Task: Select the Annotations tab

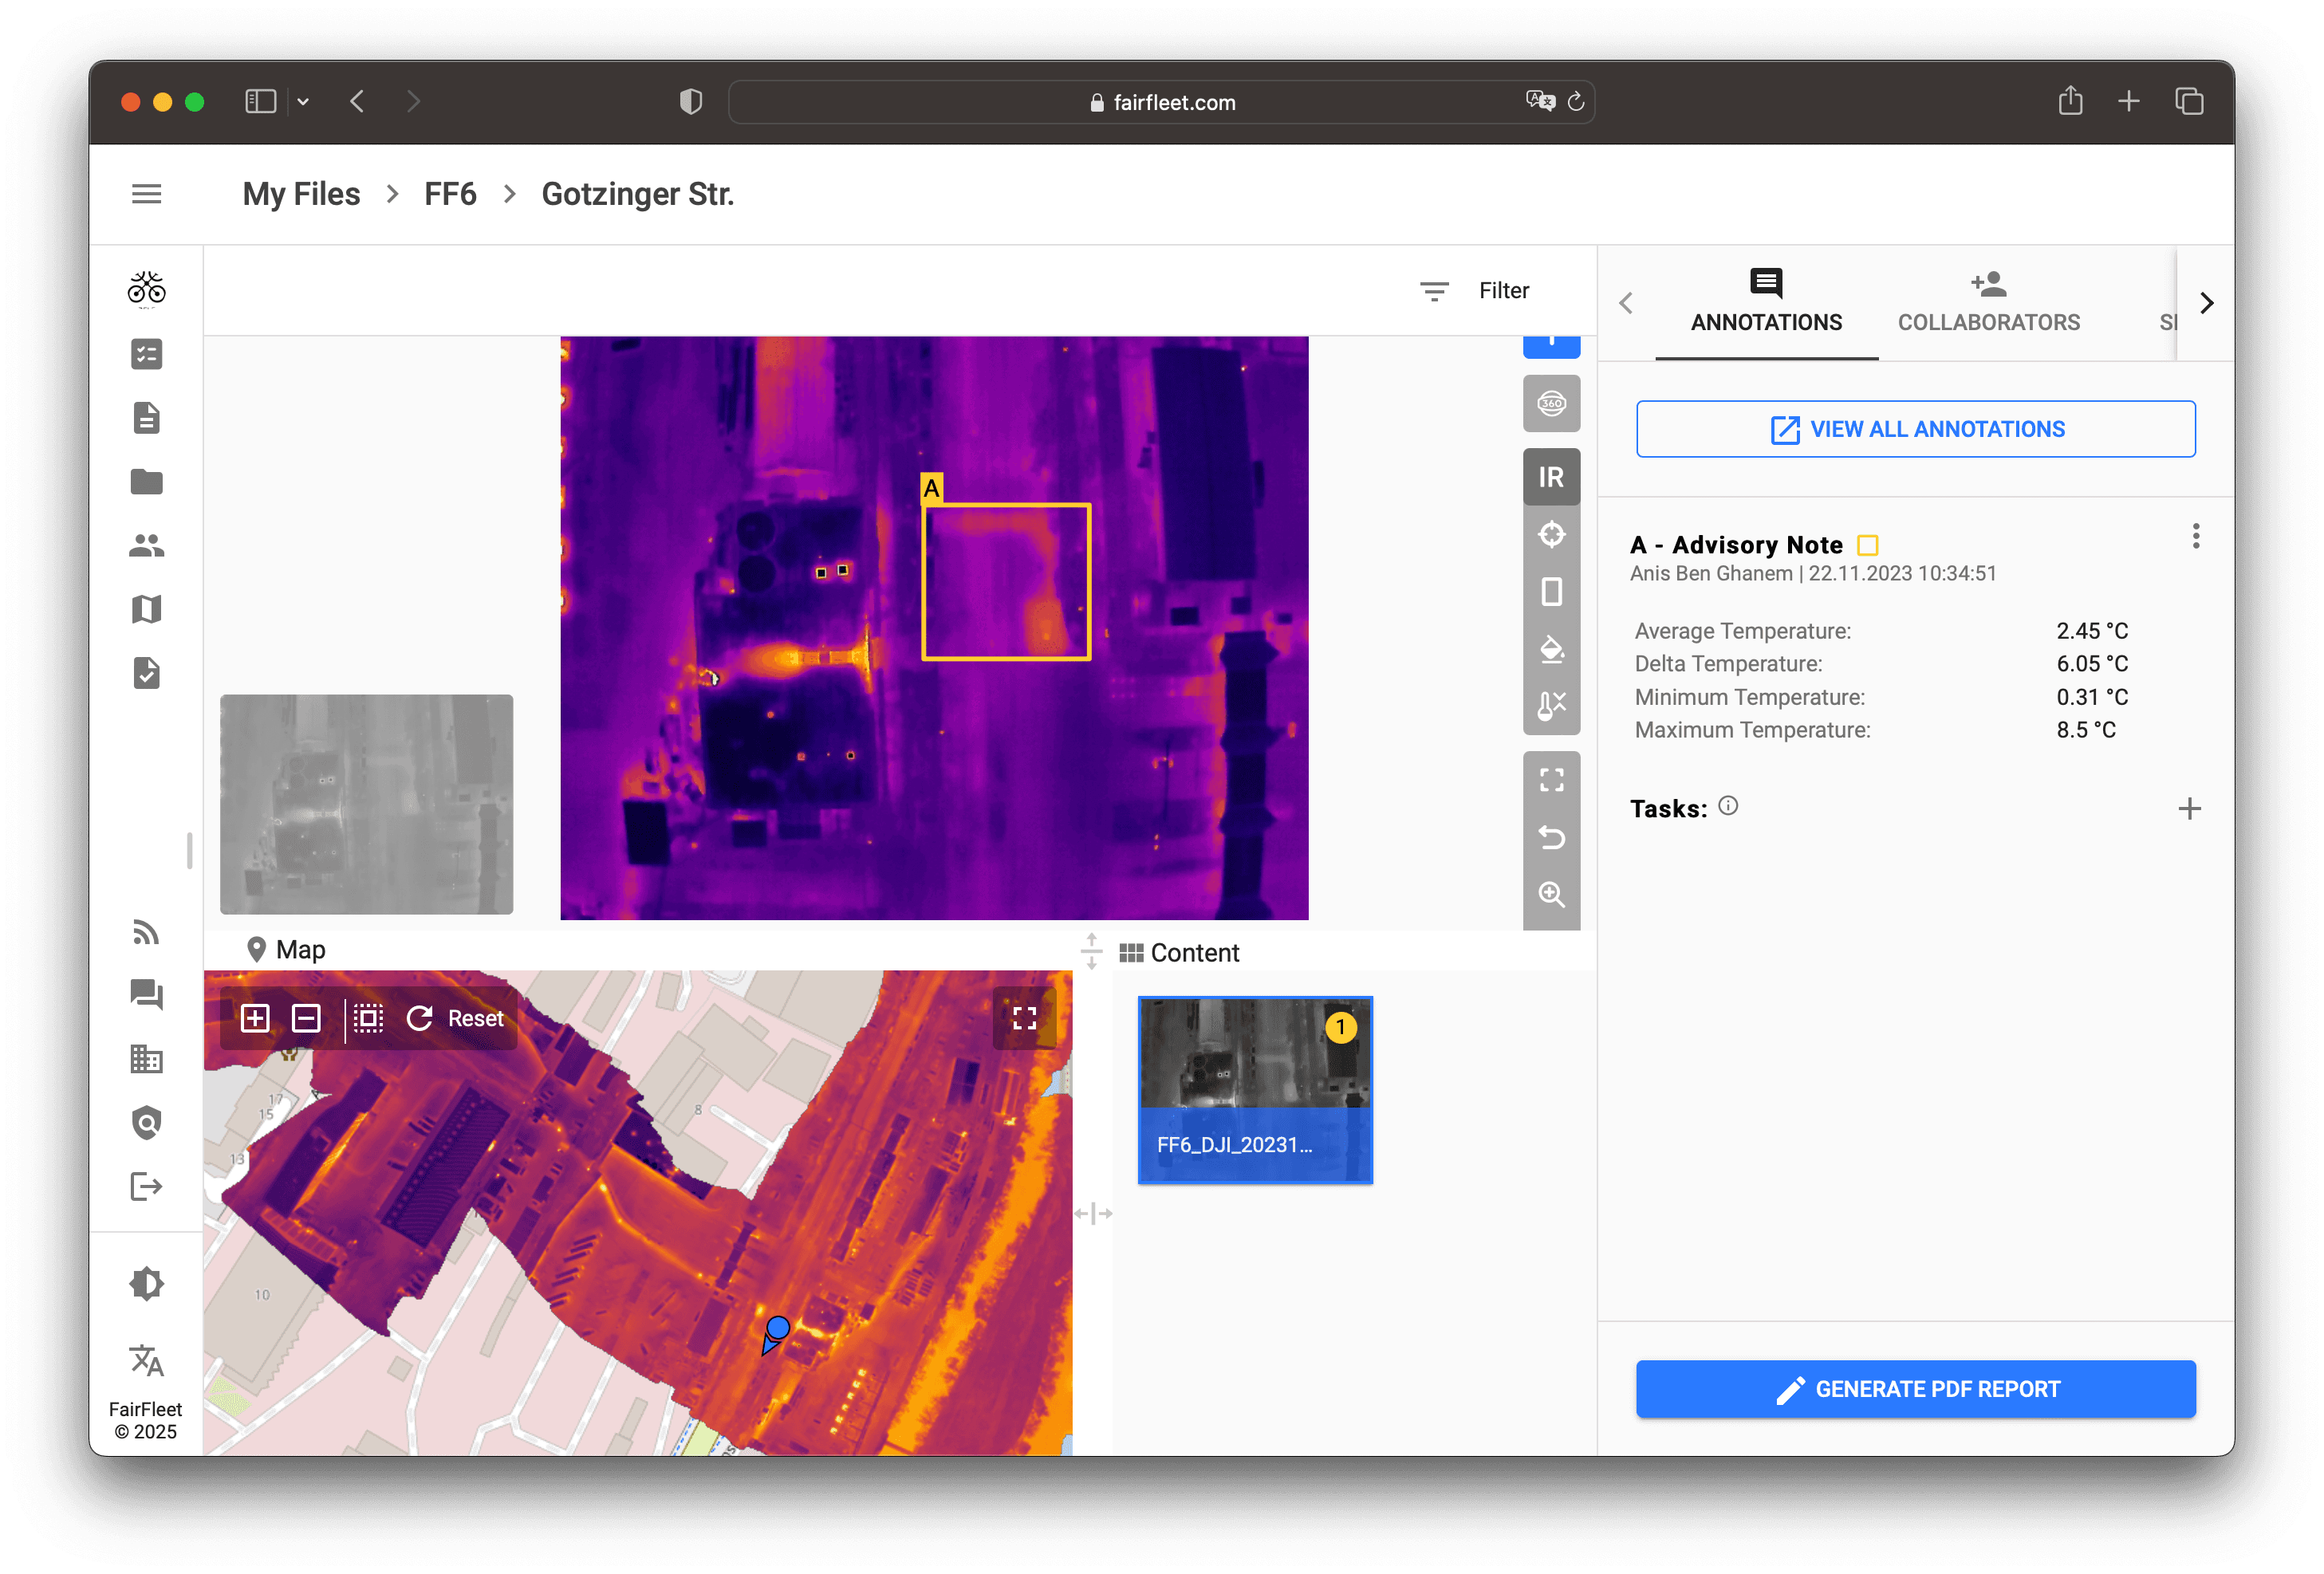Action: pos(1765,302)
